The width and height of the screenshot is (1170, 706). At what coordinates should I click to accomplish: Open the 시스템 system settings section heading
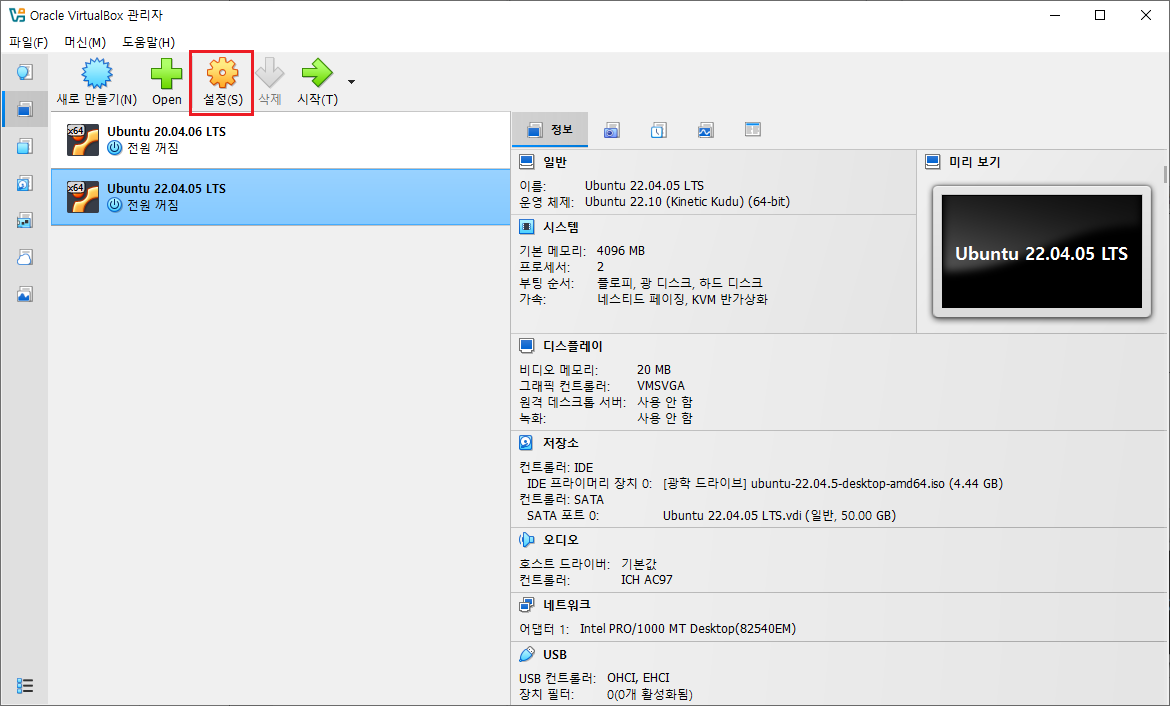pyautogui.click(x=560, y=227)
